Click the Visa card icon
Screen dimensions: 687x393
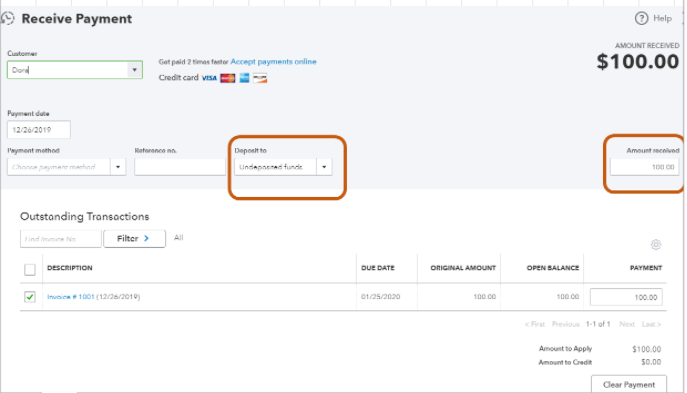209,78
